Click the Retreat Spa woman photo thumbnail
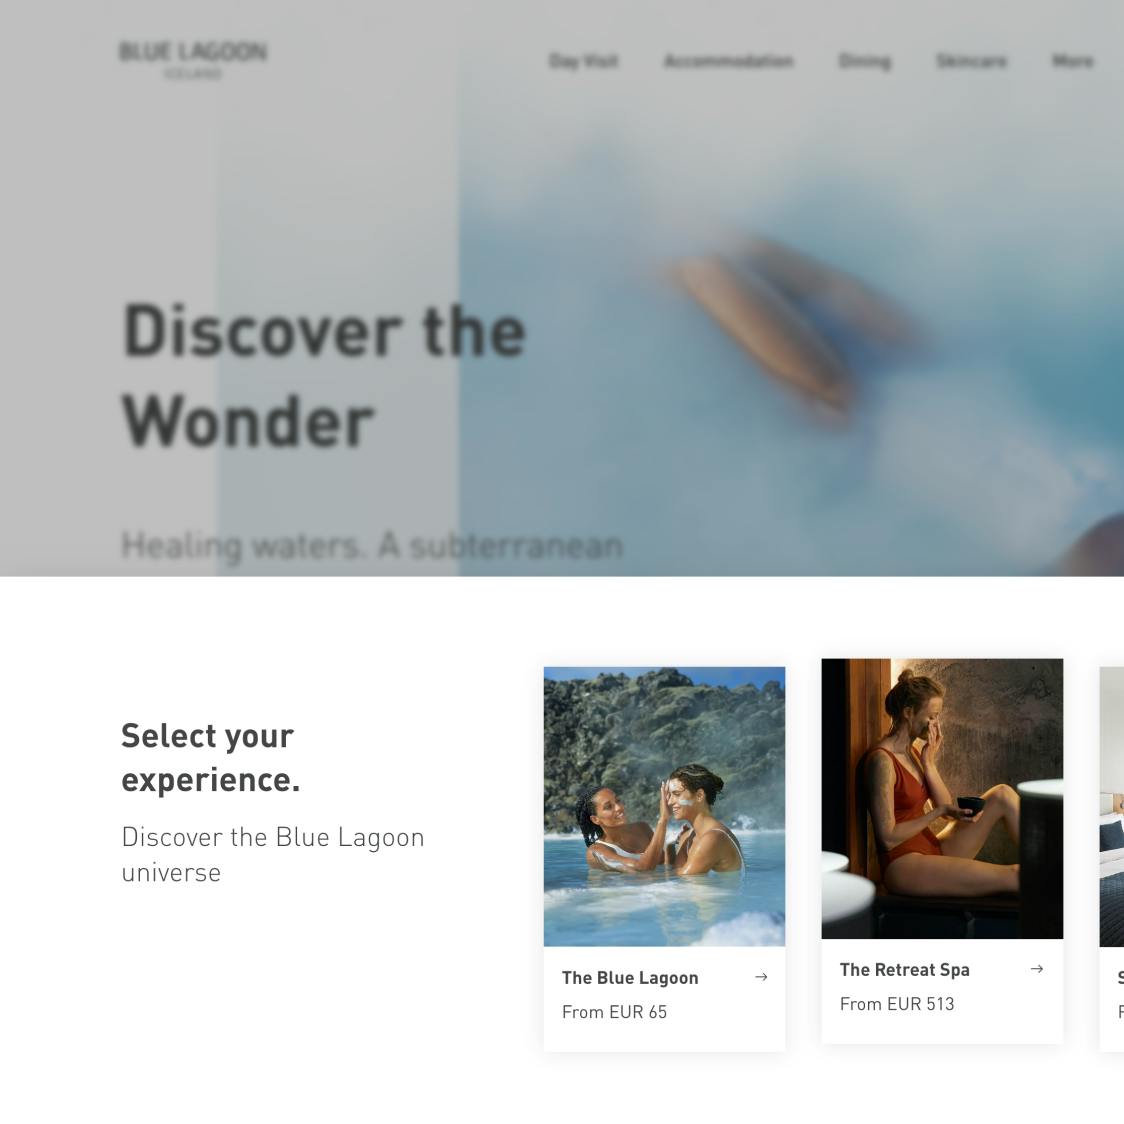The image size is (1124, 1124). (942, 799)
